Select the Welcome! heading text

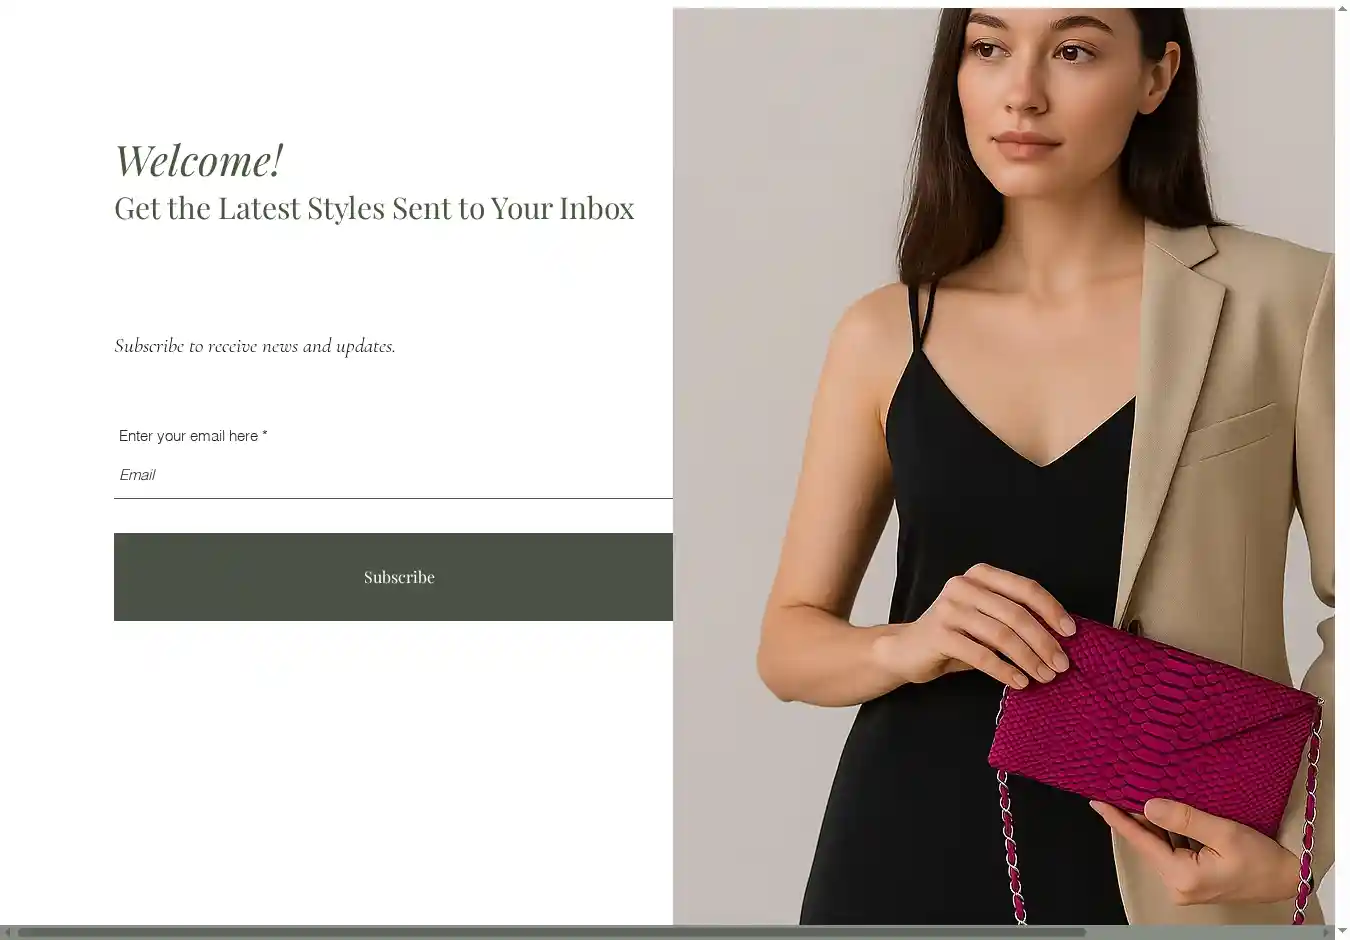point(199,160)
